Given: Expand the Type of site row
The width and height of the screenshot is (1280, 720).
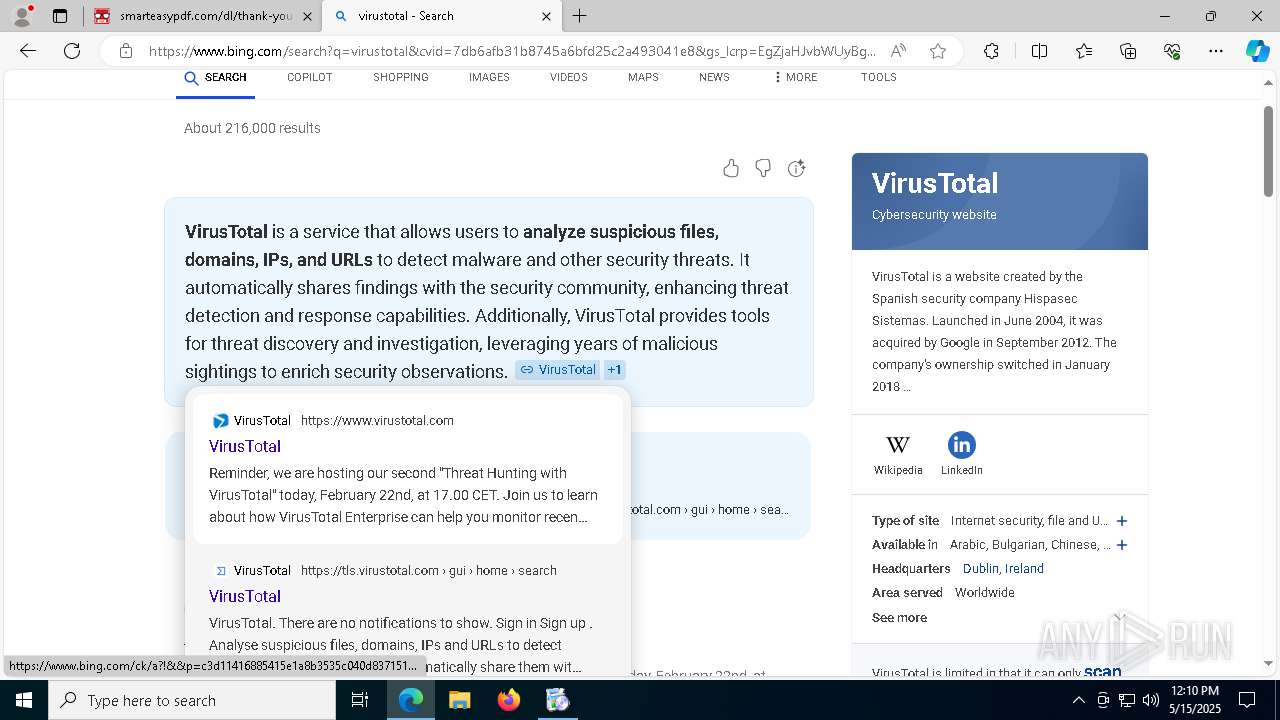Looking at the screenshot, I should pyautogui.click(x=1122, y=521).
